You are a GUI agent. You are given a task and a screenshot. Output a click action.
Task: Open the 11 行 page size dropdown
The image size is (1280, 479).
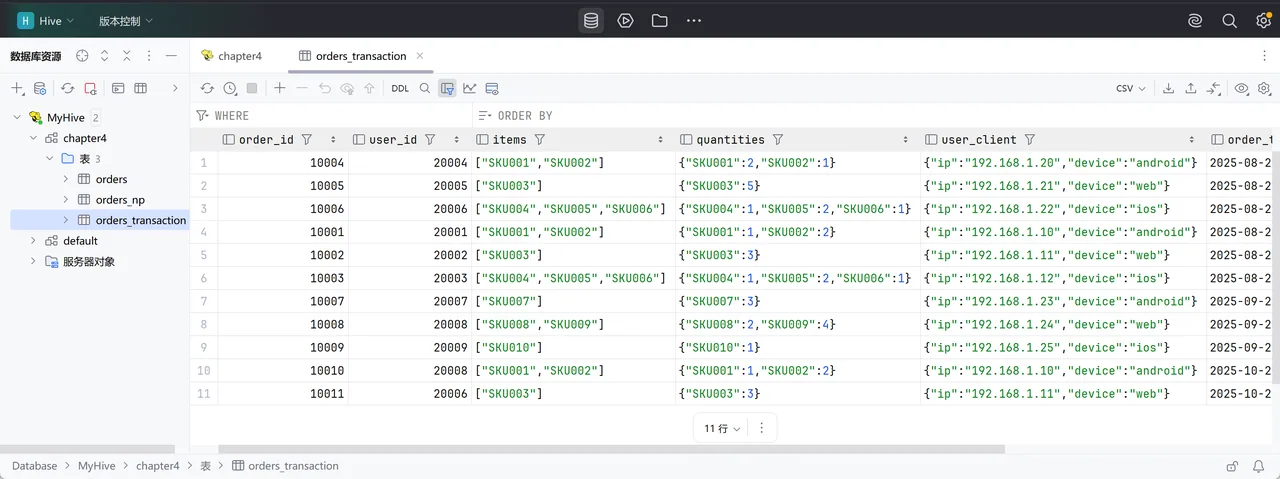tap(722, 428)
